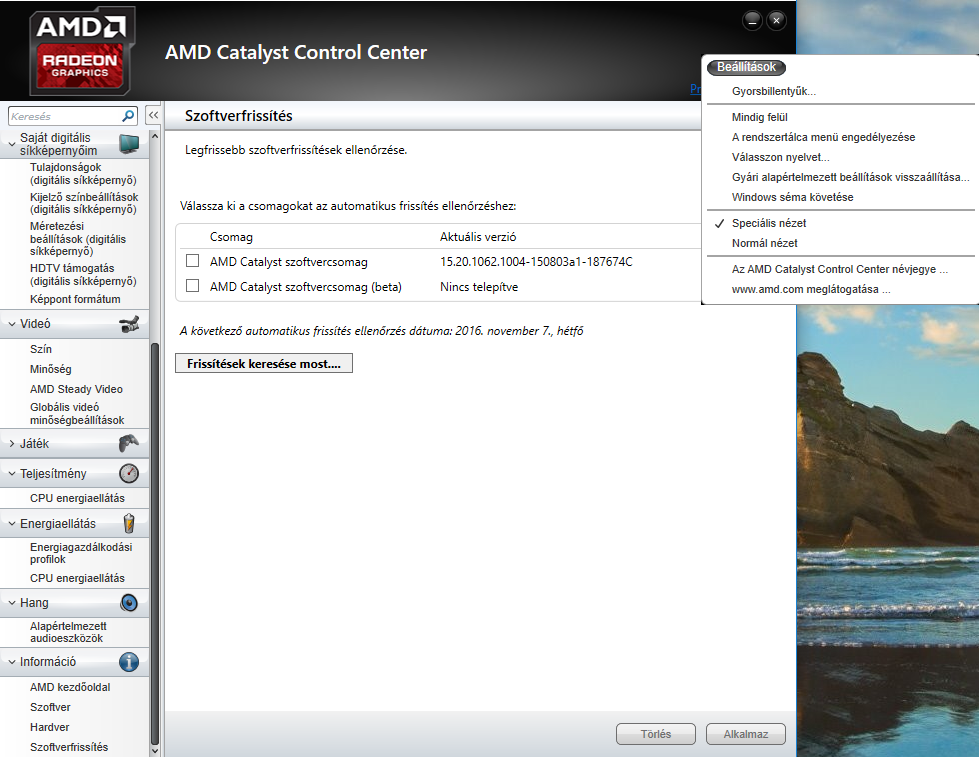Open AMD Steady Video item

76,389
